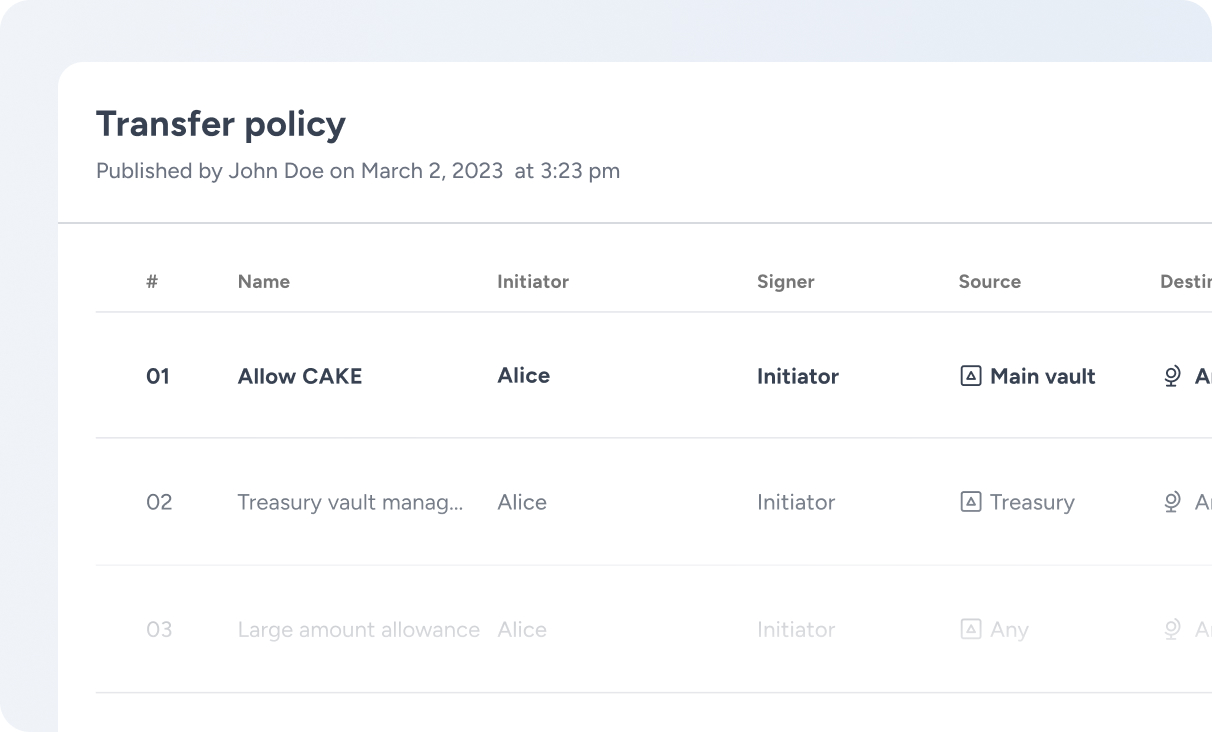
Task: Open the Large amount allowance rule
Action: click(x=359, y=629)
